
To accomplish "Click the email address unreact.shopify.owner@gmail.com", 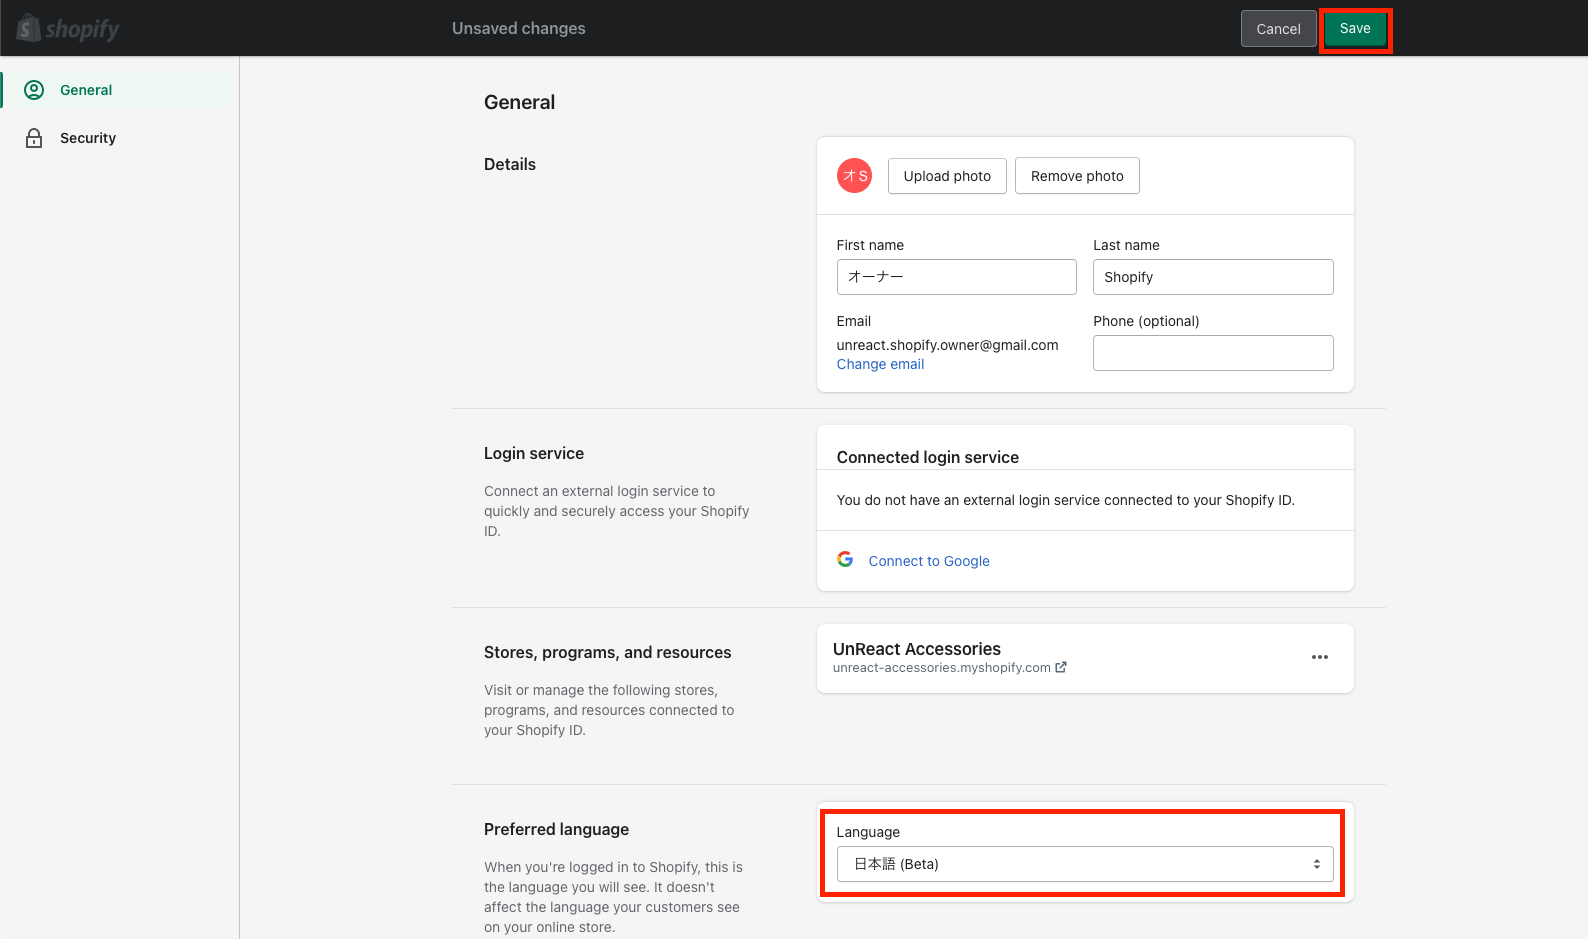I will [x=947, y=345].
